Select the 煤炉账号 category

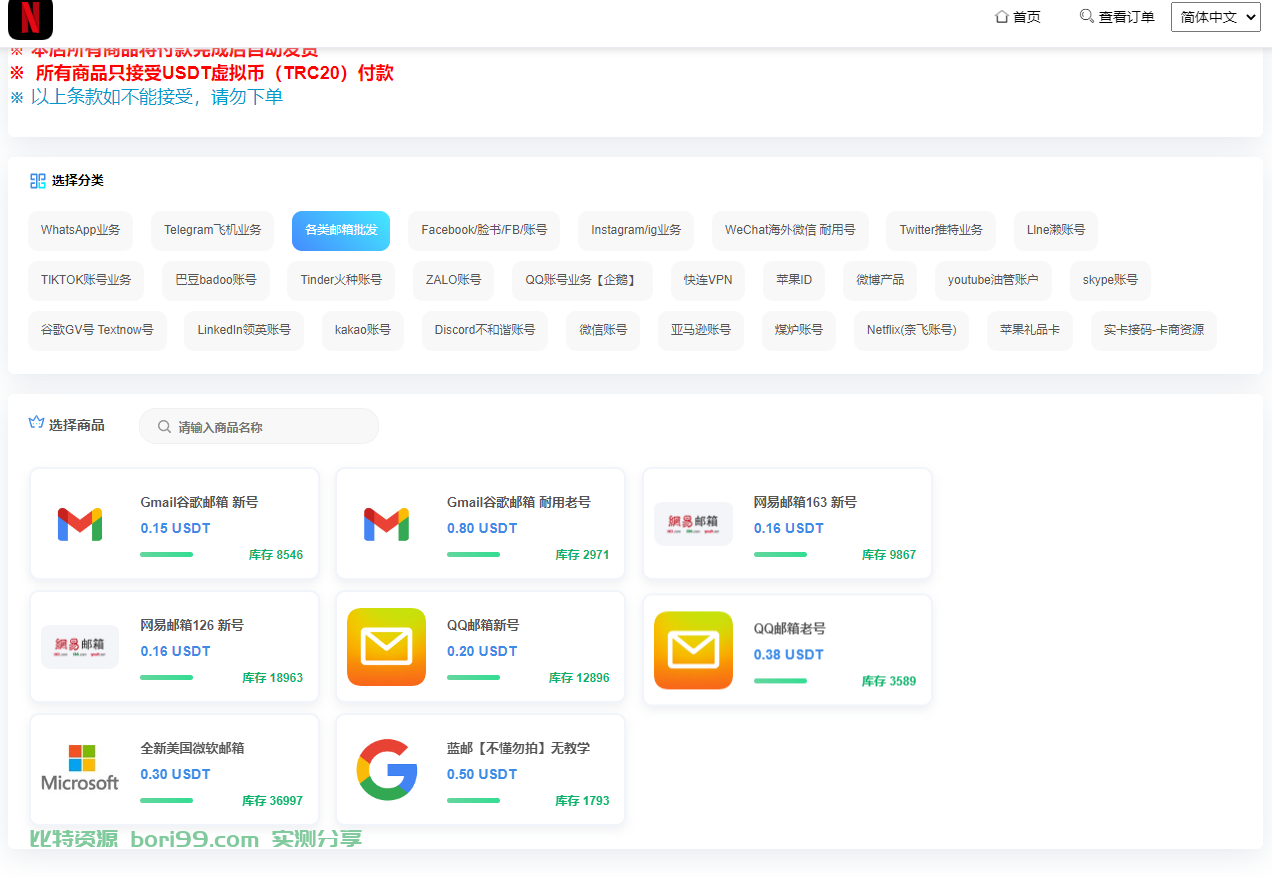799,330
